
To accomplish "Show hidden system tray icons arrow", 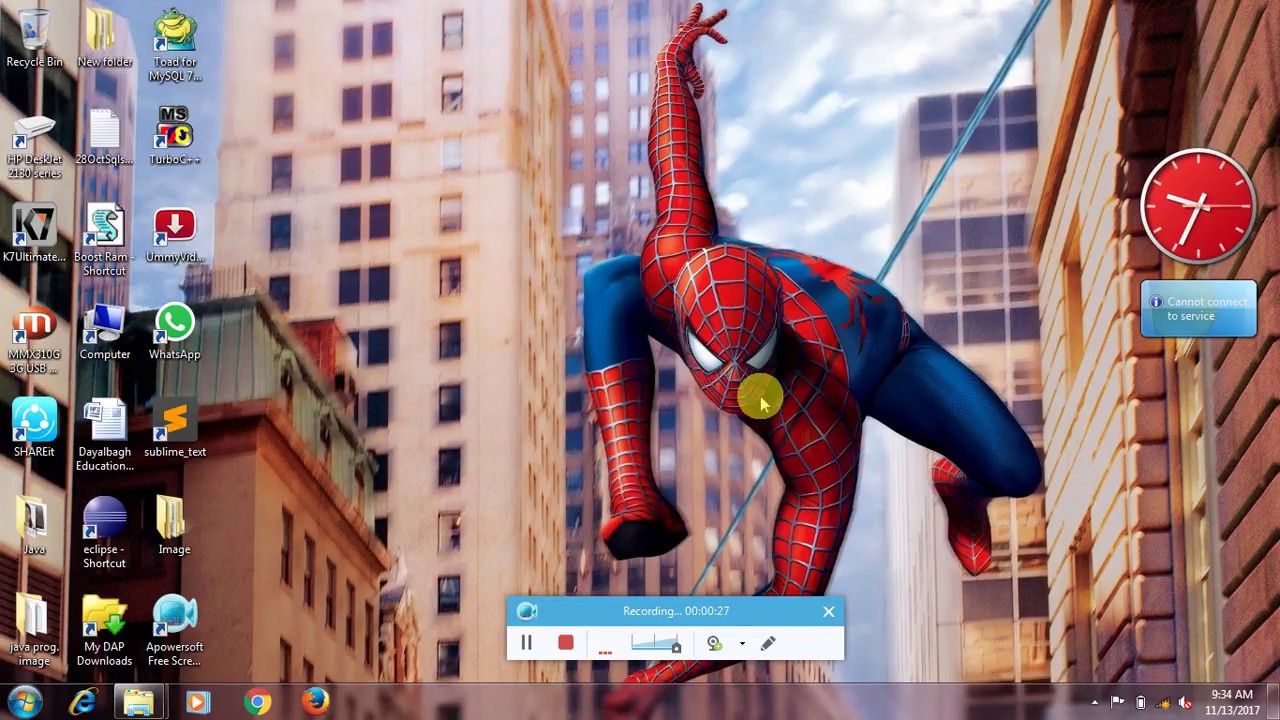I will click(x=1094, y=702).
